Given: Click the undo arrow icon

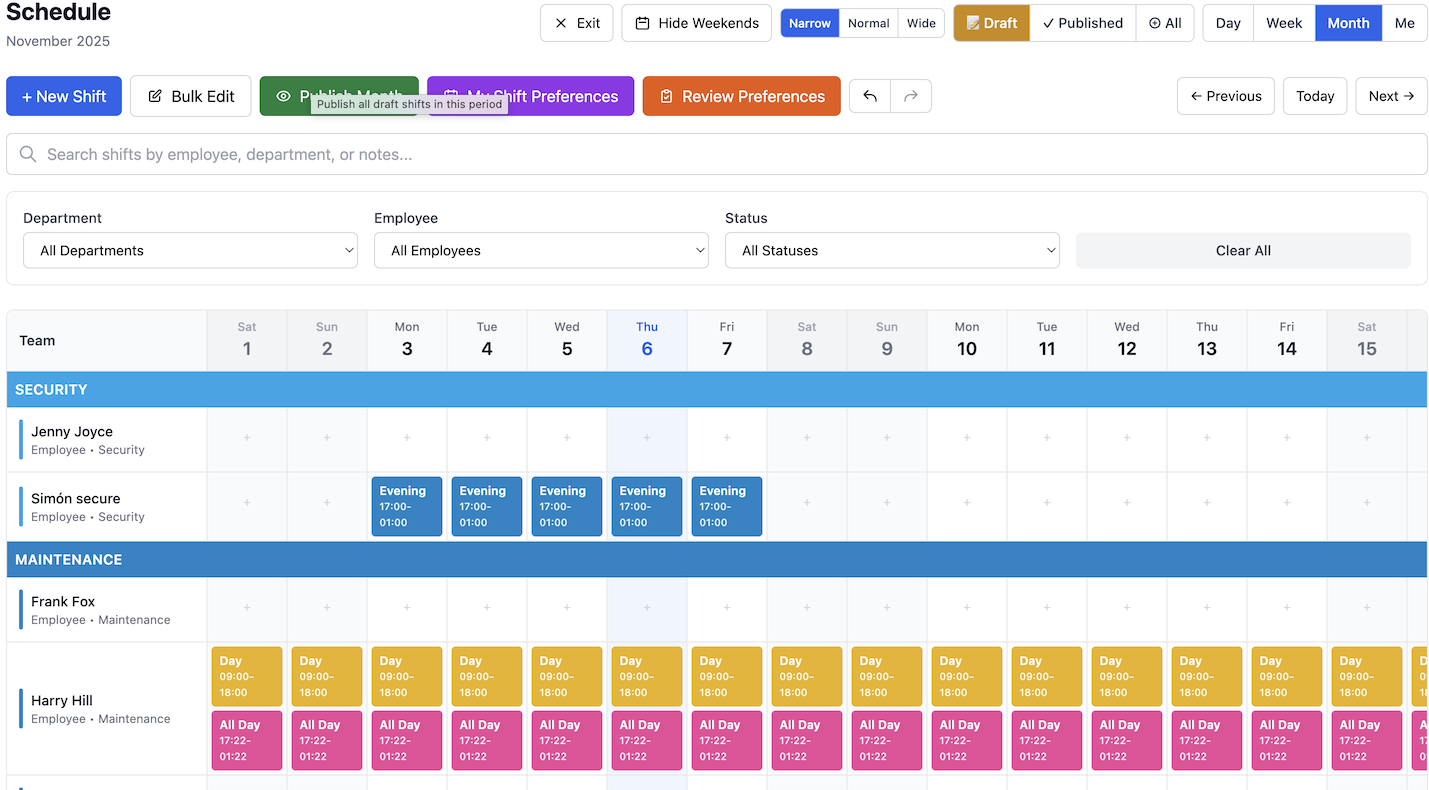Looking at the screenshot, I should (x=870, y=96).
